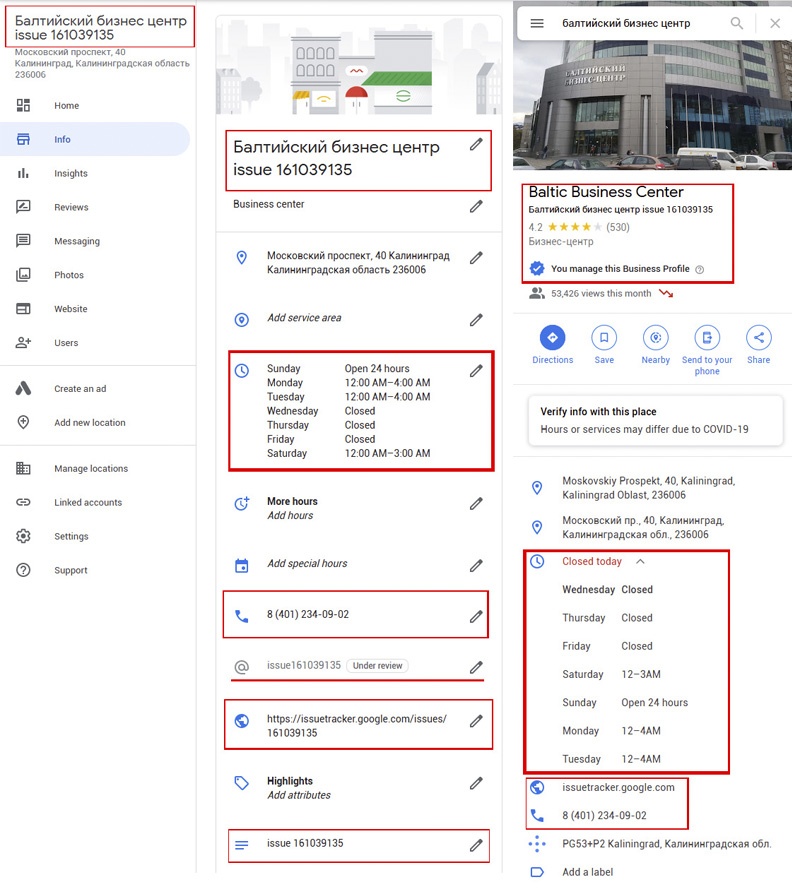This screenshot has height=894, width=792.
Task: Click 53,426 views this month
Action: click(601, 293)
